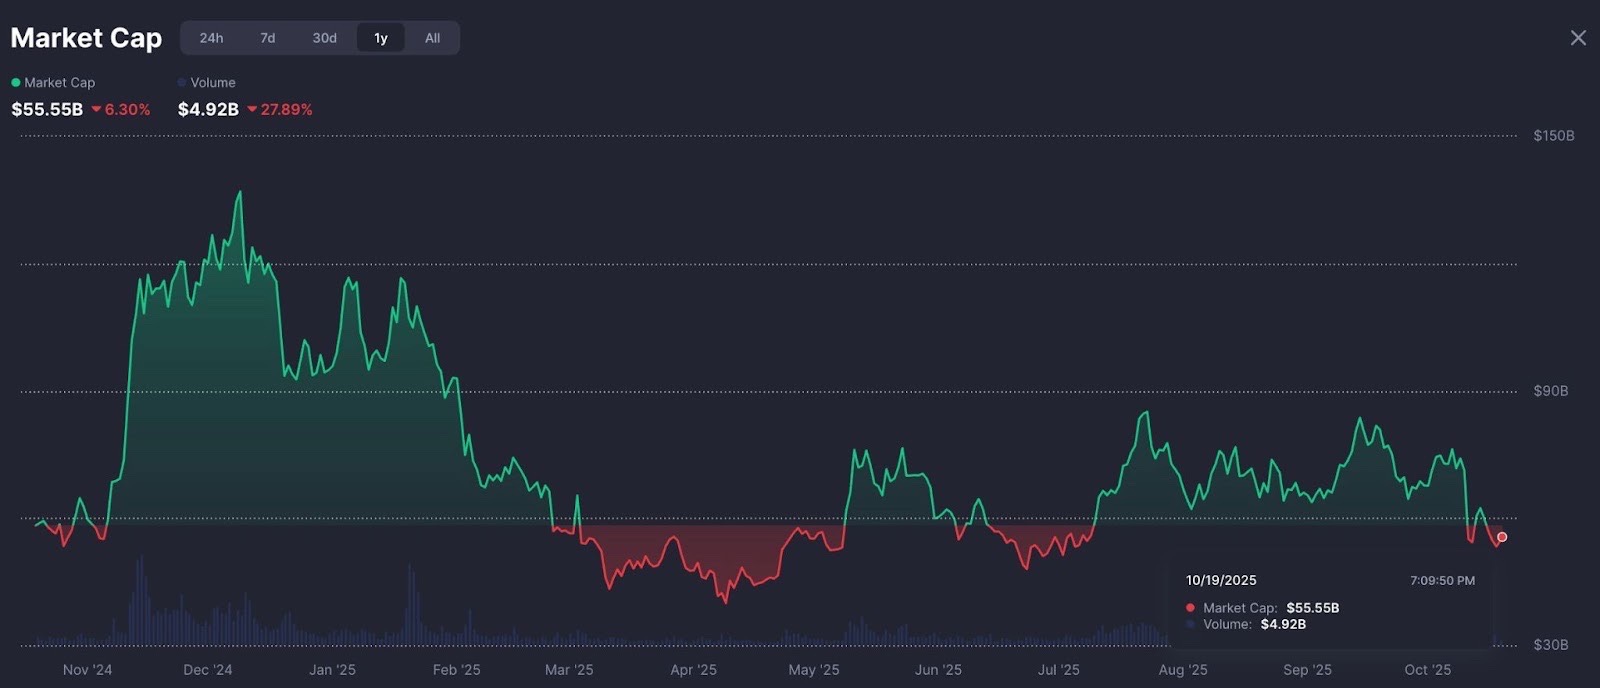
Task: Click the Apr '25 x-axis label
Action: 693,670
